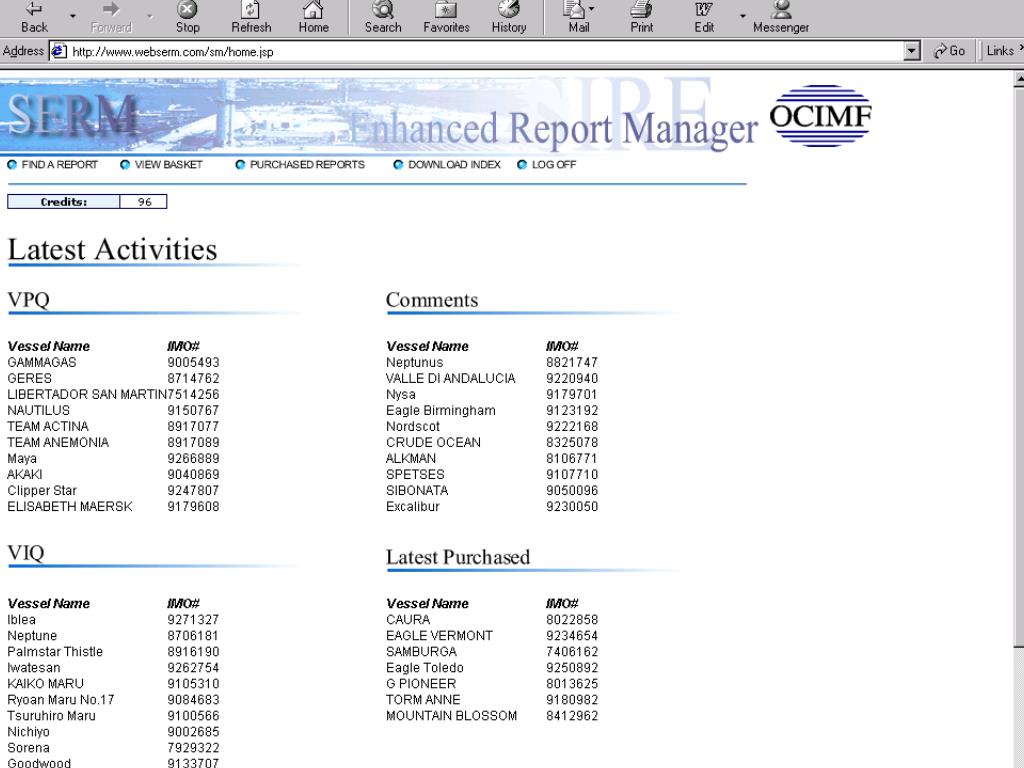Select CAURA in Latest Purchased
The image size is (1024, 768).
(x=408, y=620)
